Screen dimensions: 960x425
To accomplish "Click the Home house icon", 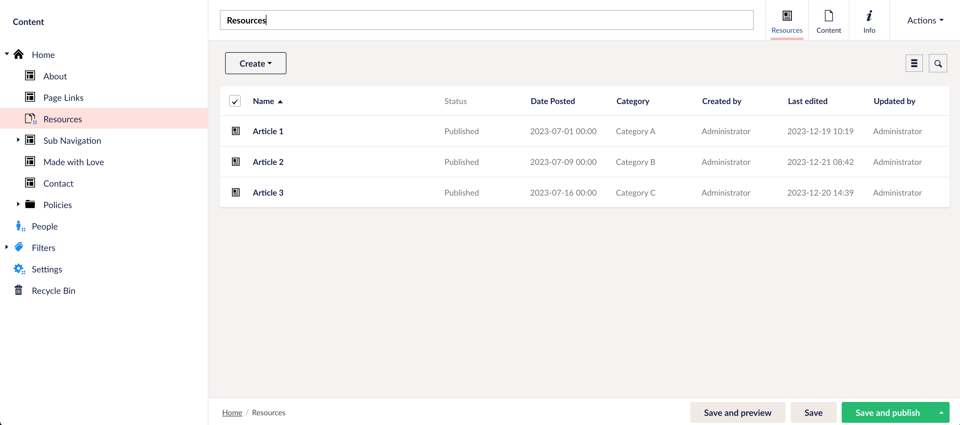I will pos(19,54).
